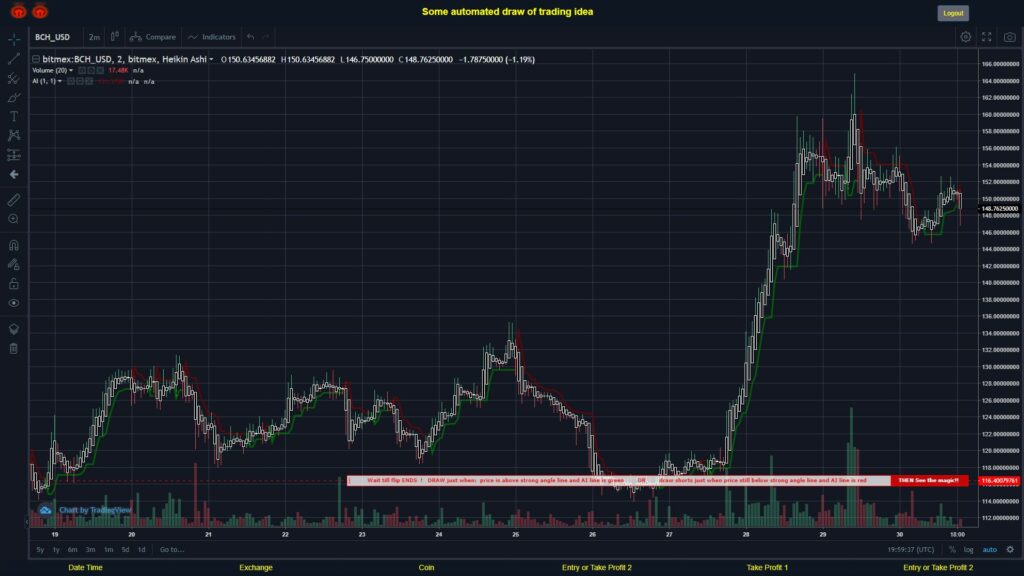This screenshot has width=1024, height=576.
Task: Toggle lock all drawing tools
Action: point(14,283)
